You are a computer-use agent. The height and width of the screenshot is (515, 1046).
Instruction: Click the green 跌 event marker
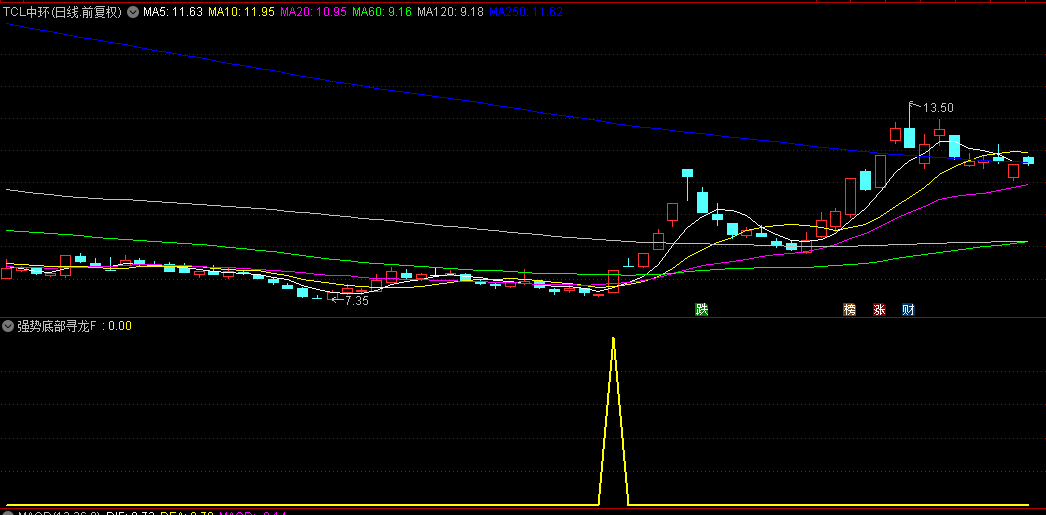(x=701, y=310)
